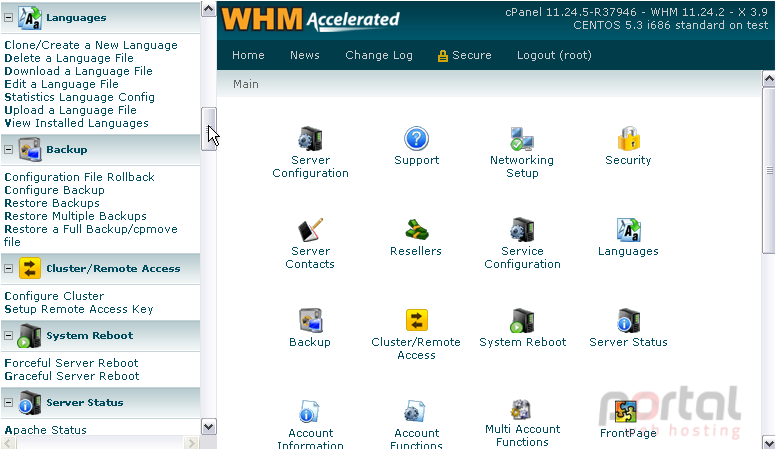Screen dimensions: 776x450
Task: Open the Cluster/Remote Access icon in main panel
Action: coord(416,320)
